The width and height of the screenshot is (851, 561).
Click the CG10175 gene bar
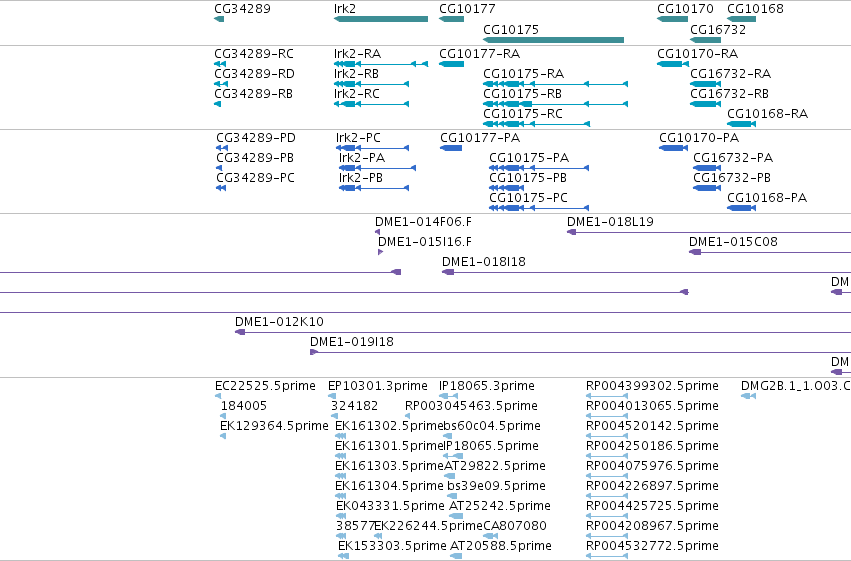pyautogui.click(x=554, y=40)
